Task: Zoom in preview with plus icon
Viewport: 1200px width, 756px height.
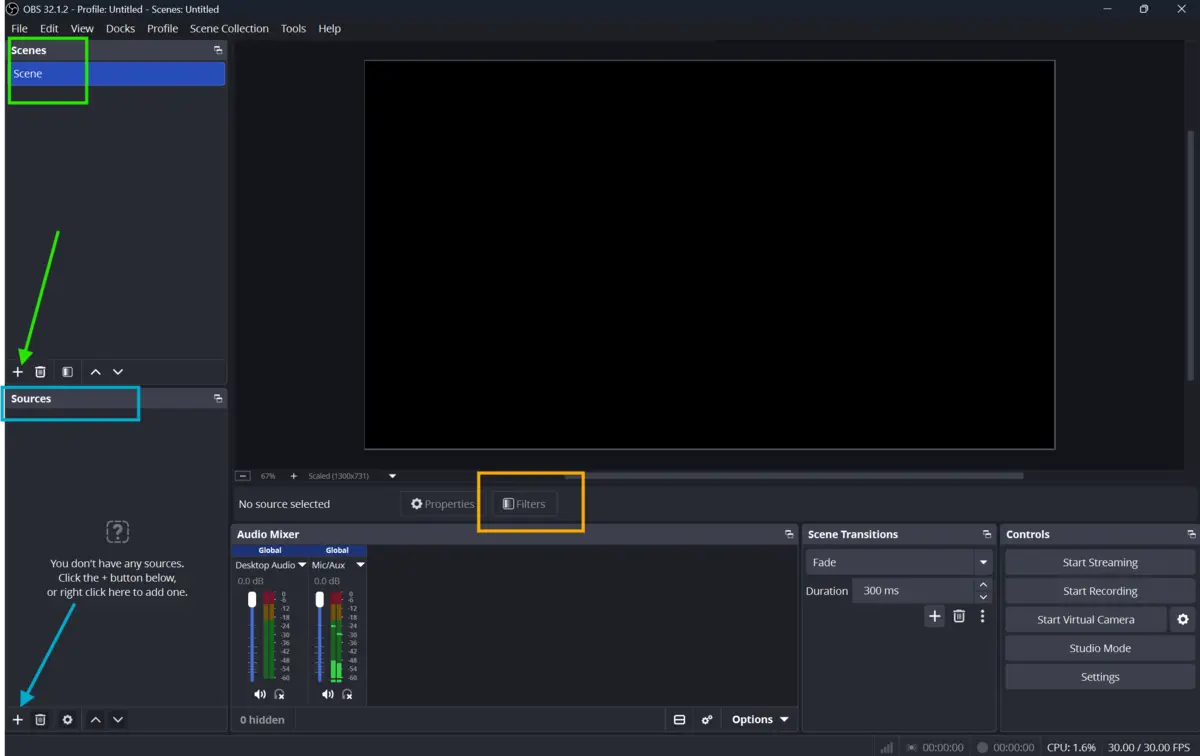Action: point(293,476)
